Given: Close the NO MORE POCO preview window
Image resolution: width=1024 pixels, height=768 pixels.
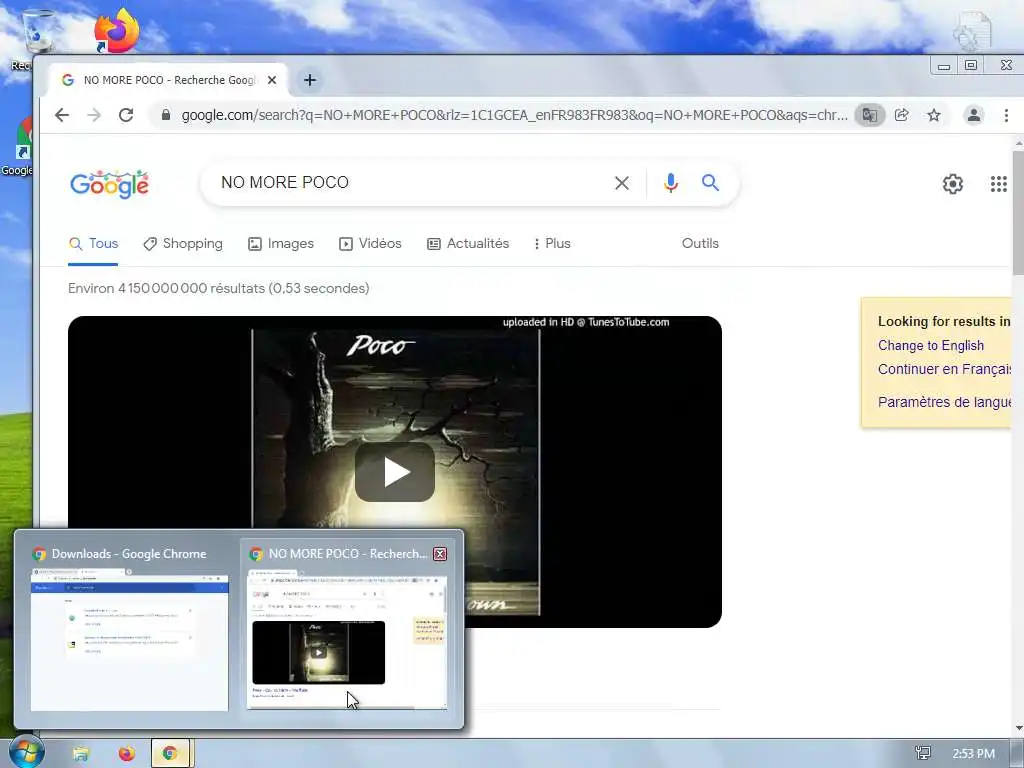Looking at the screenshot, I should click(440, 554).
